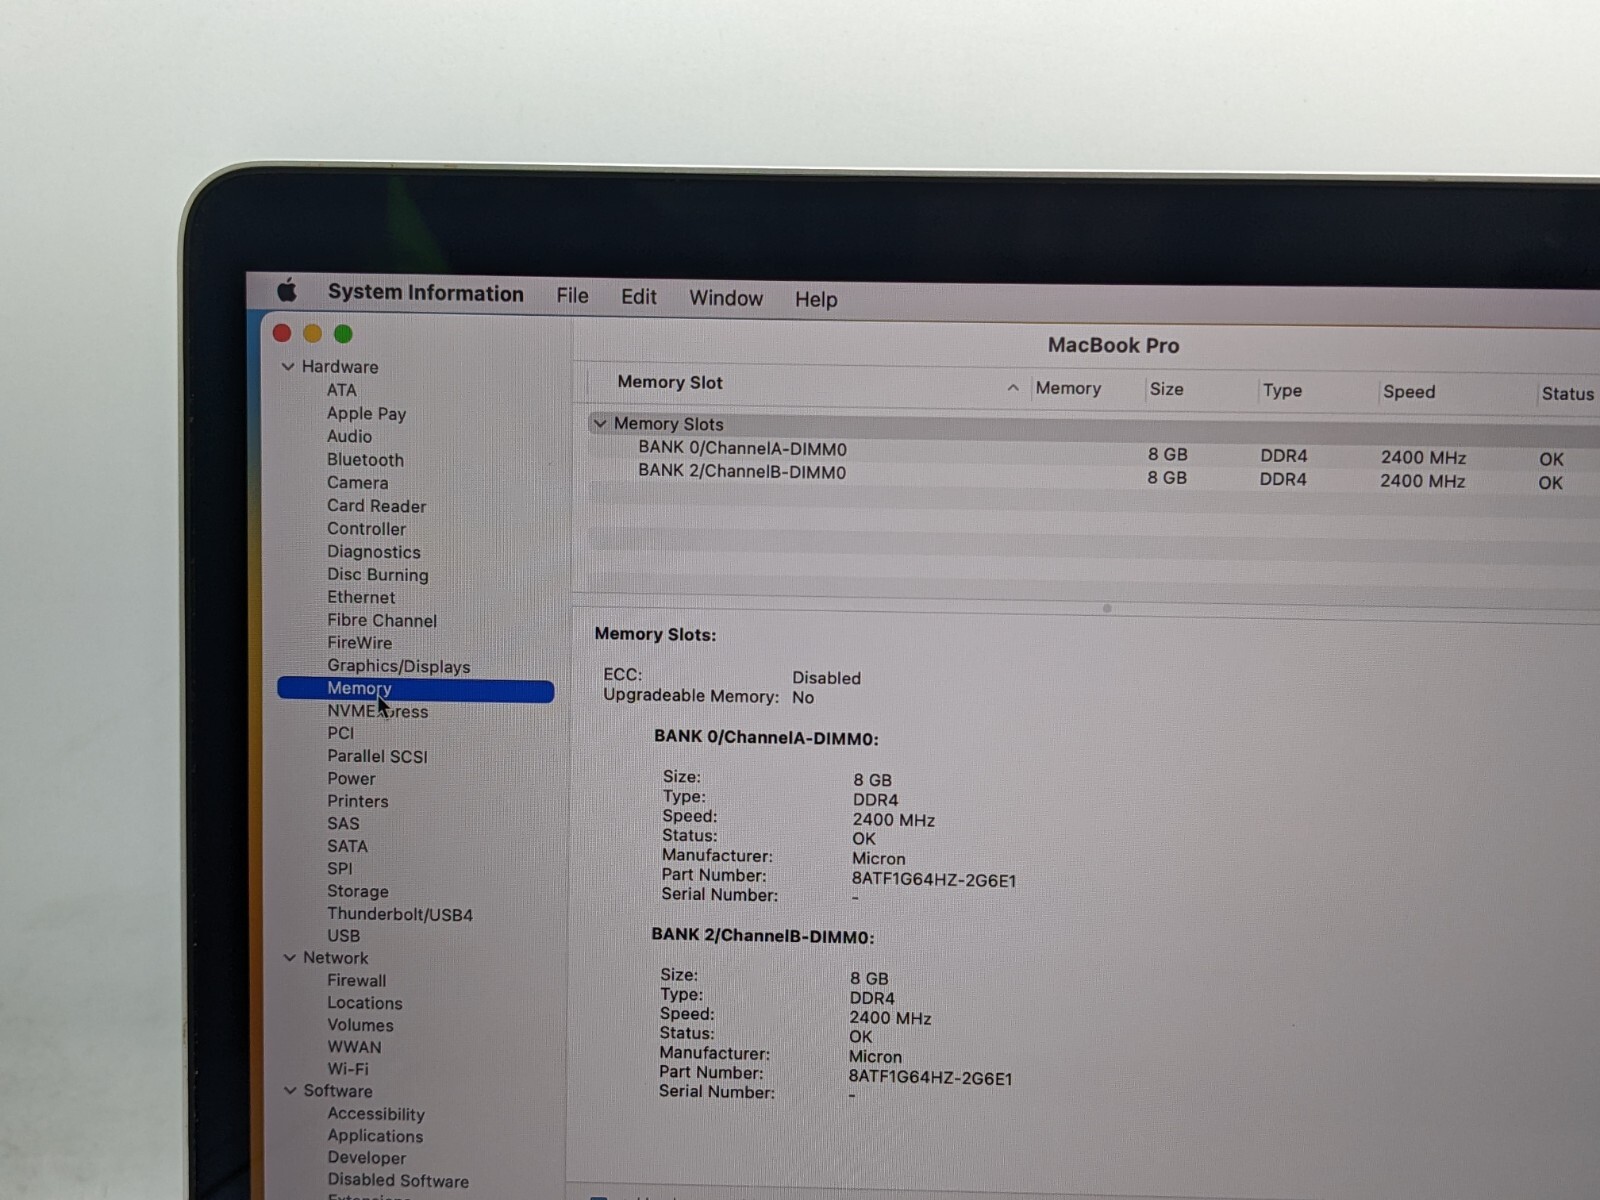Select Power in the sidebar
The image size is (1600, 1200).
351,778
